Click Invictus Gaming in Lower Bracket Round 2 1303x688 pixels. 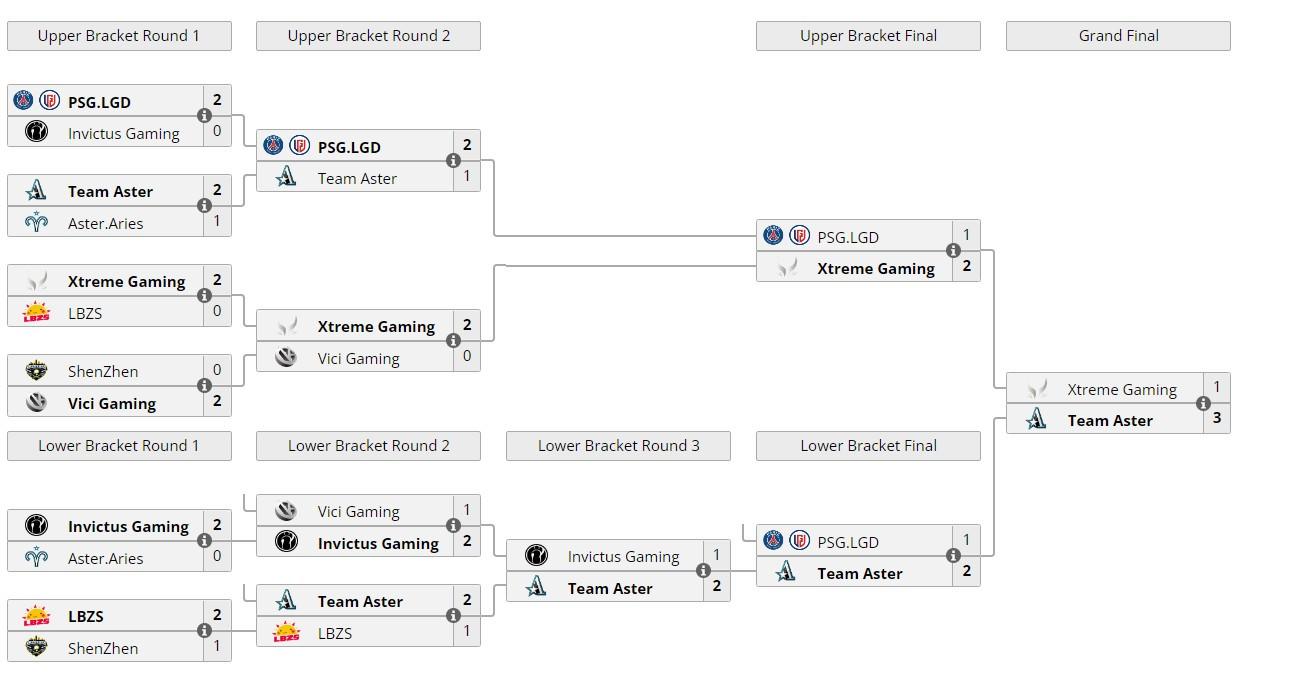point(378,544)
